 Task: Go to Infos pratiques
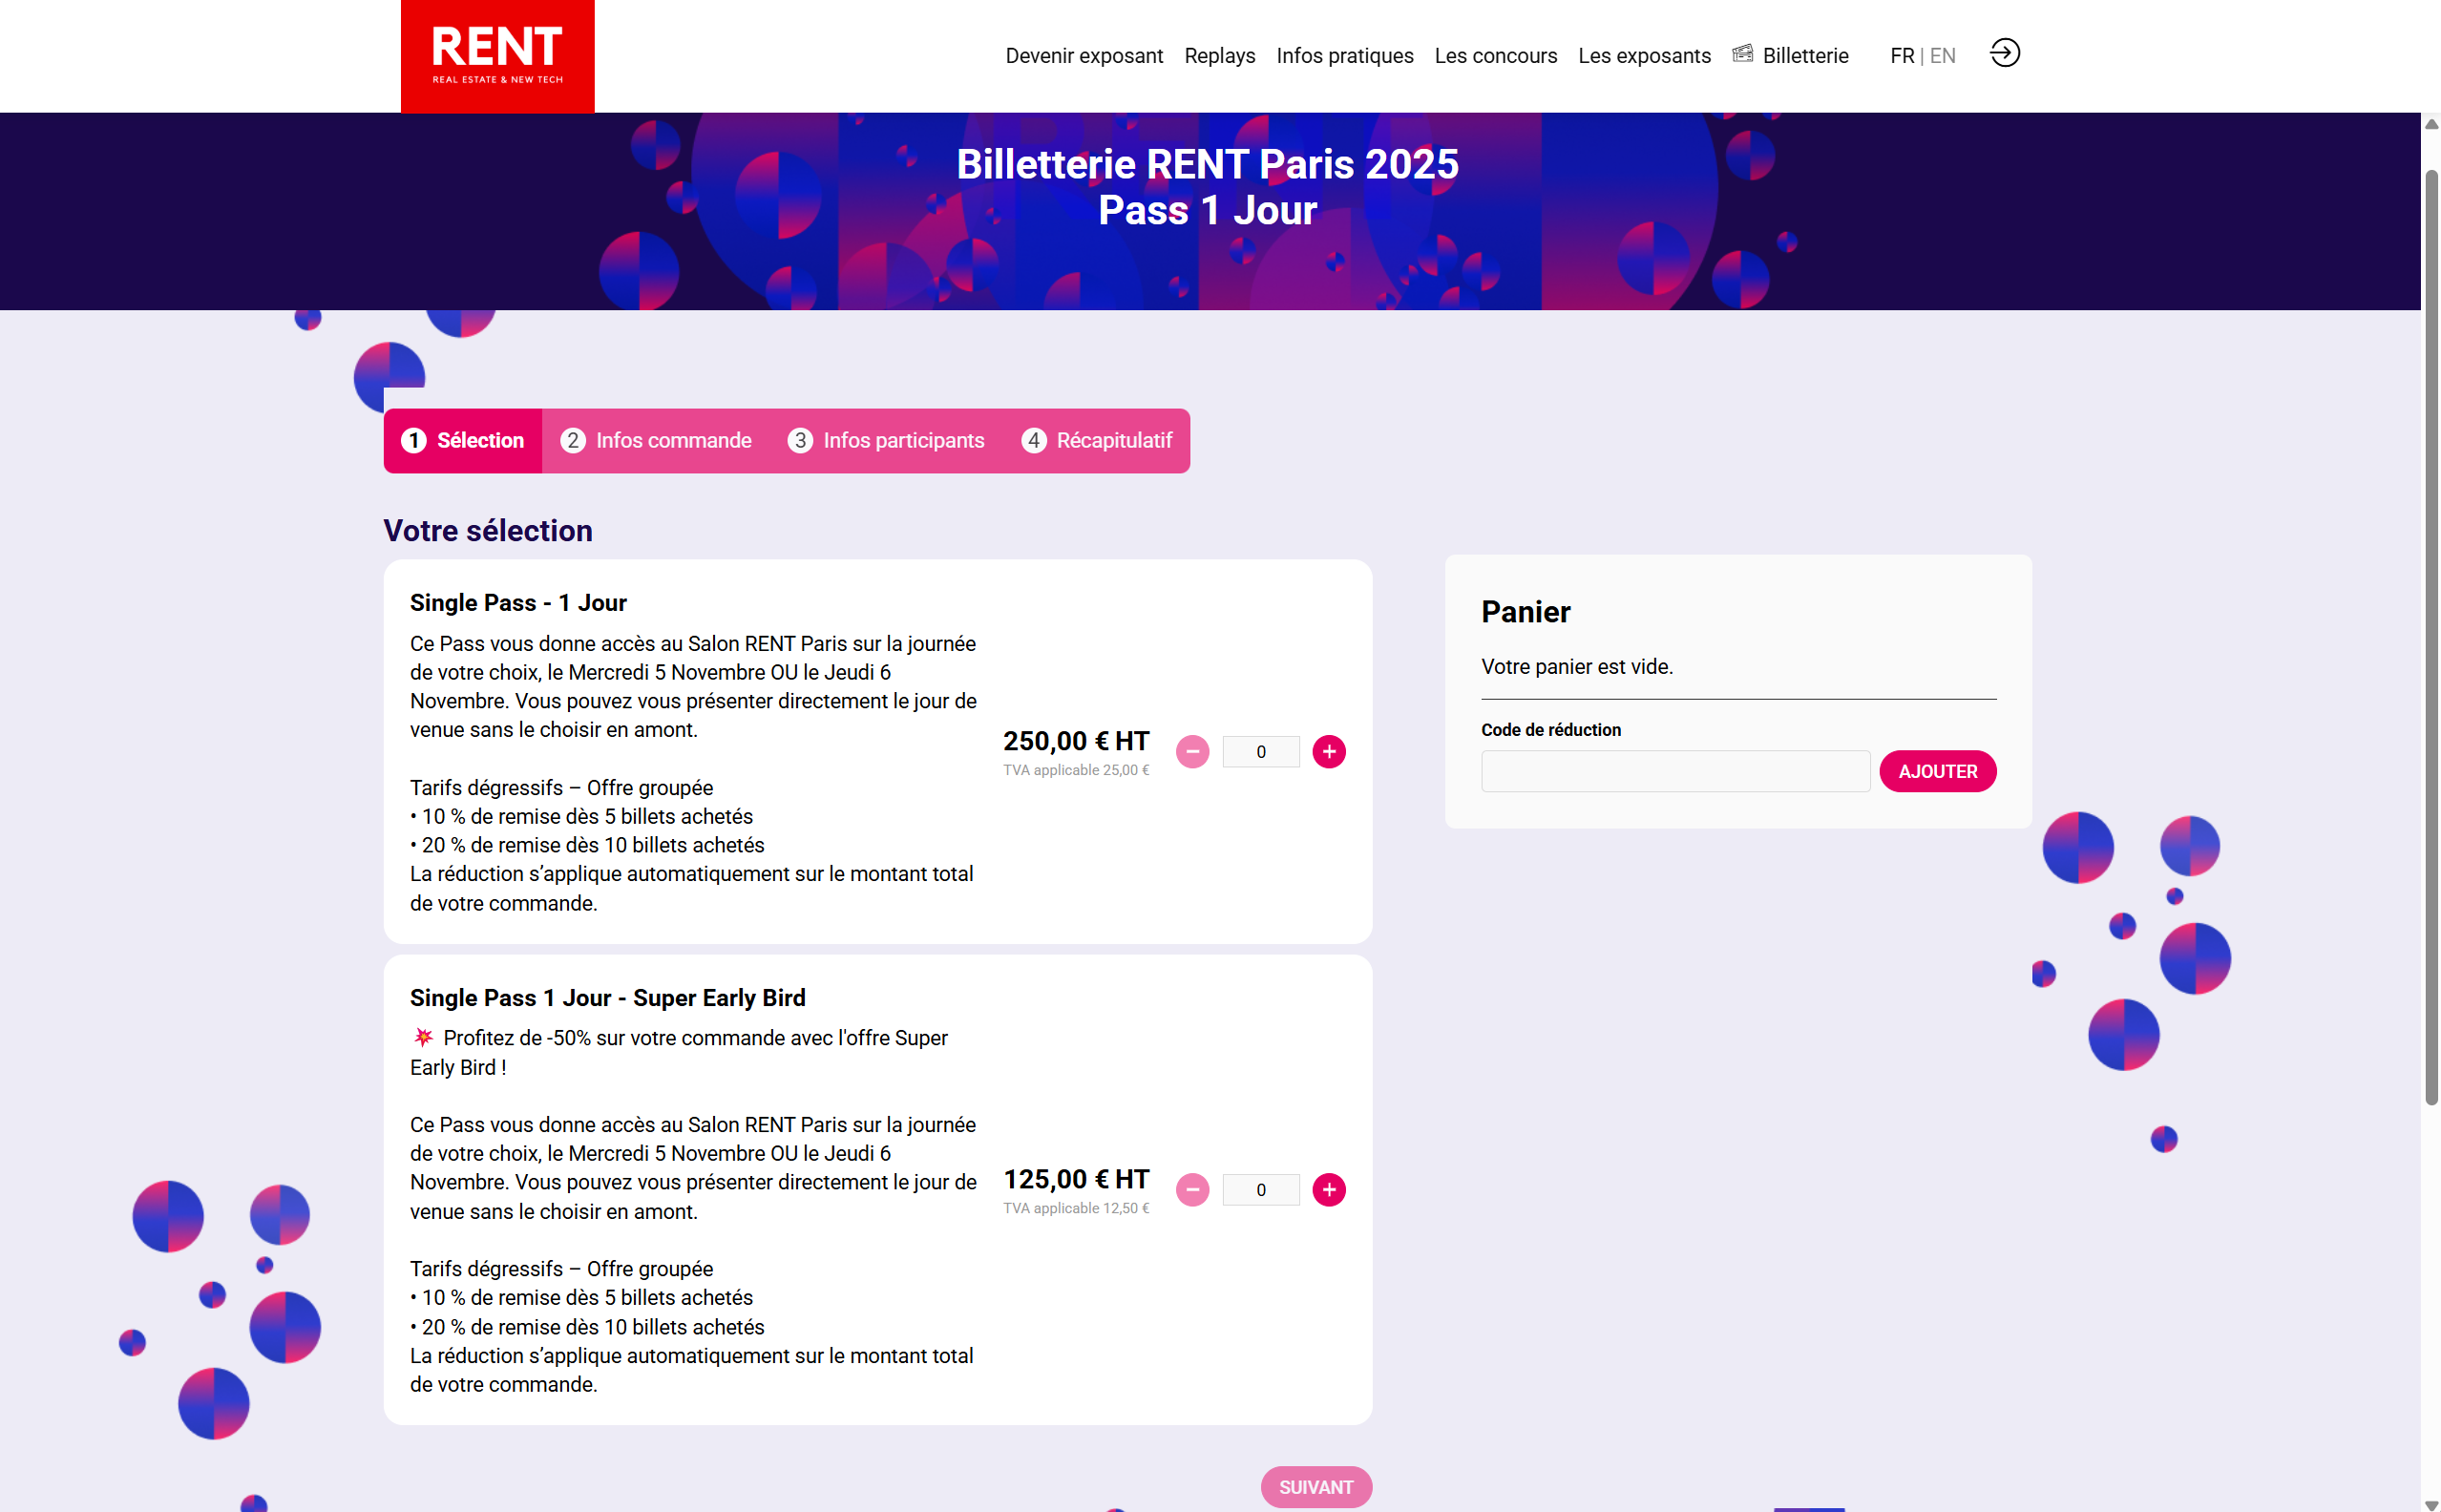coord(1344,56)
